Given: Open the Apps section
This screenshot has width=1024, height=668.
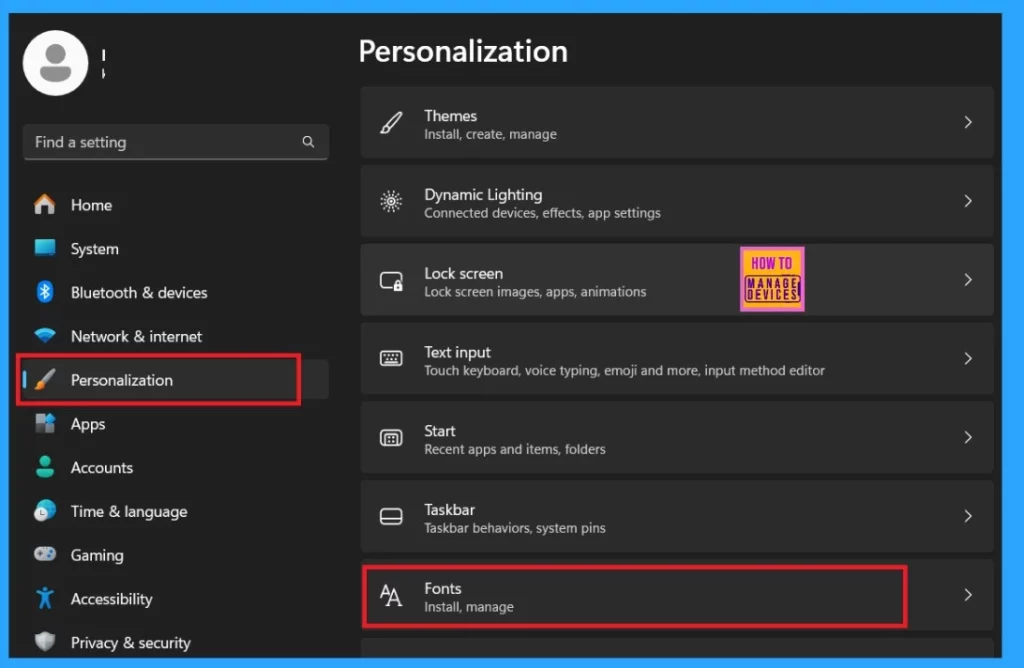Looking at the screenshot, I should (x=175, y=423).
